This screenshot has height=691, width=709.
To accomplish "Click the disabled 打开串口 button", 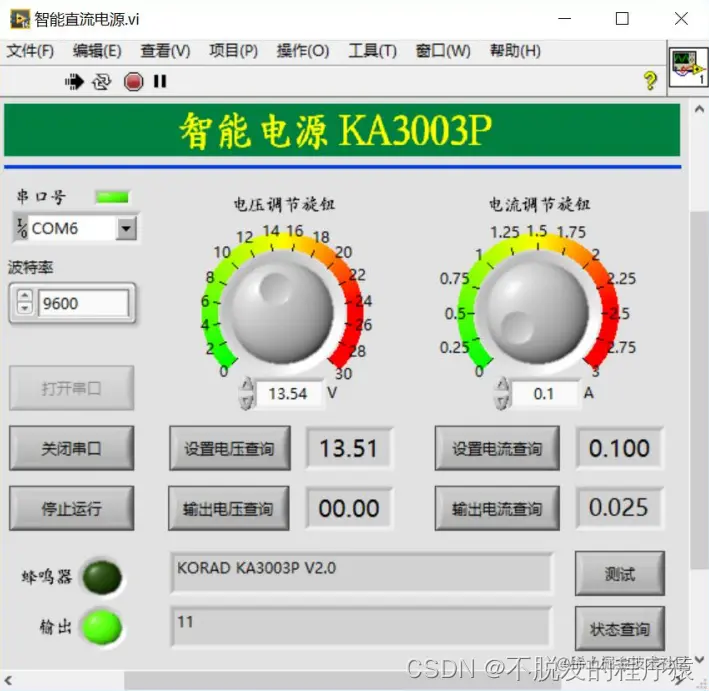I will coord(71,388).
